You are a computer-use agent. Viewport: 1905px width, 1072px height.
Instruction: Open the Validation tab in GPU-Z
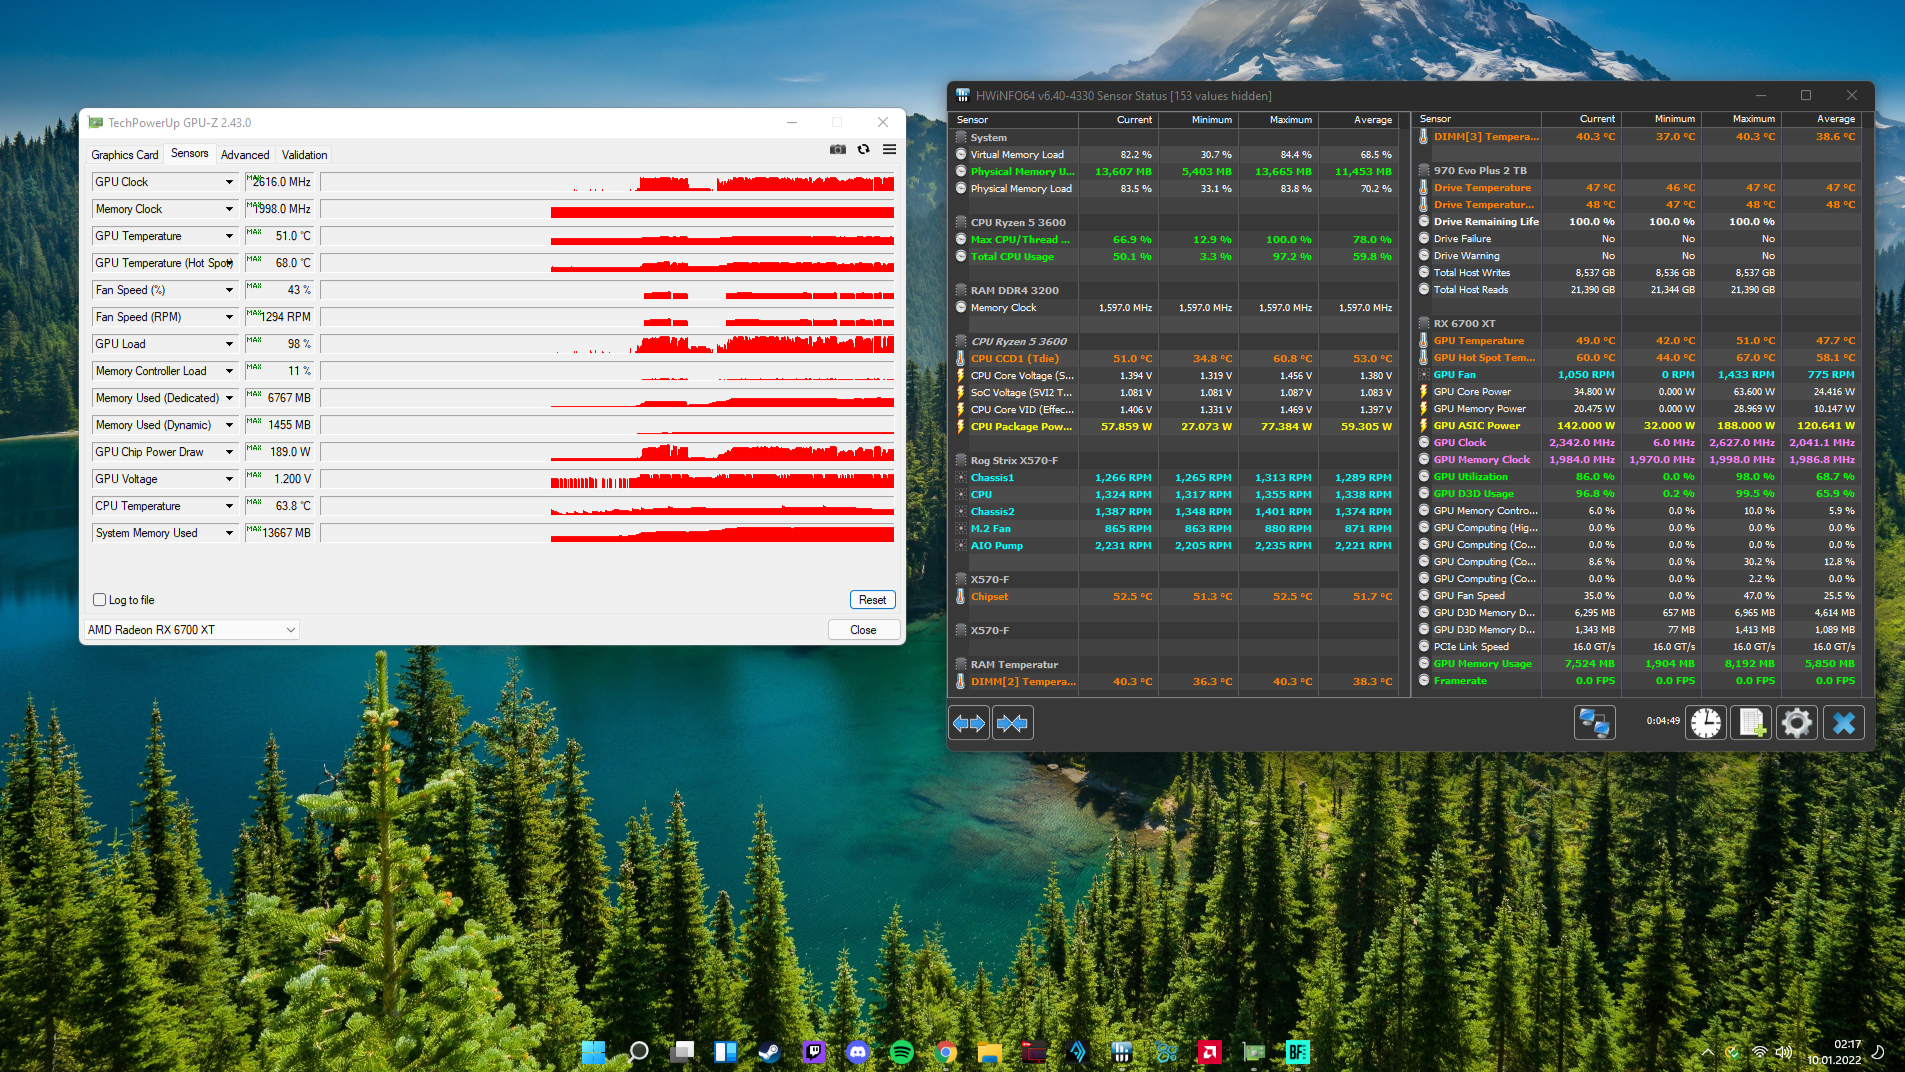(x=304, y=155)
